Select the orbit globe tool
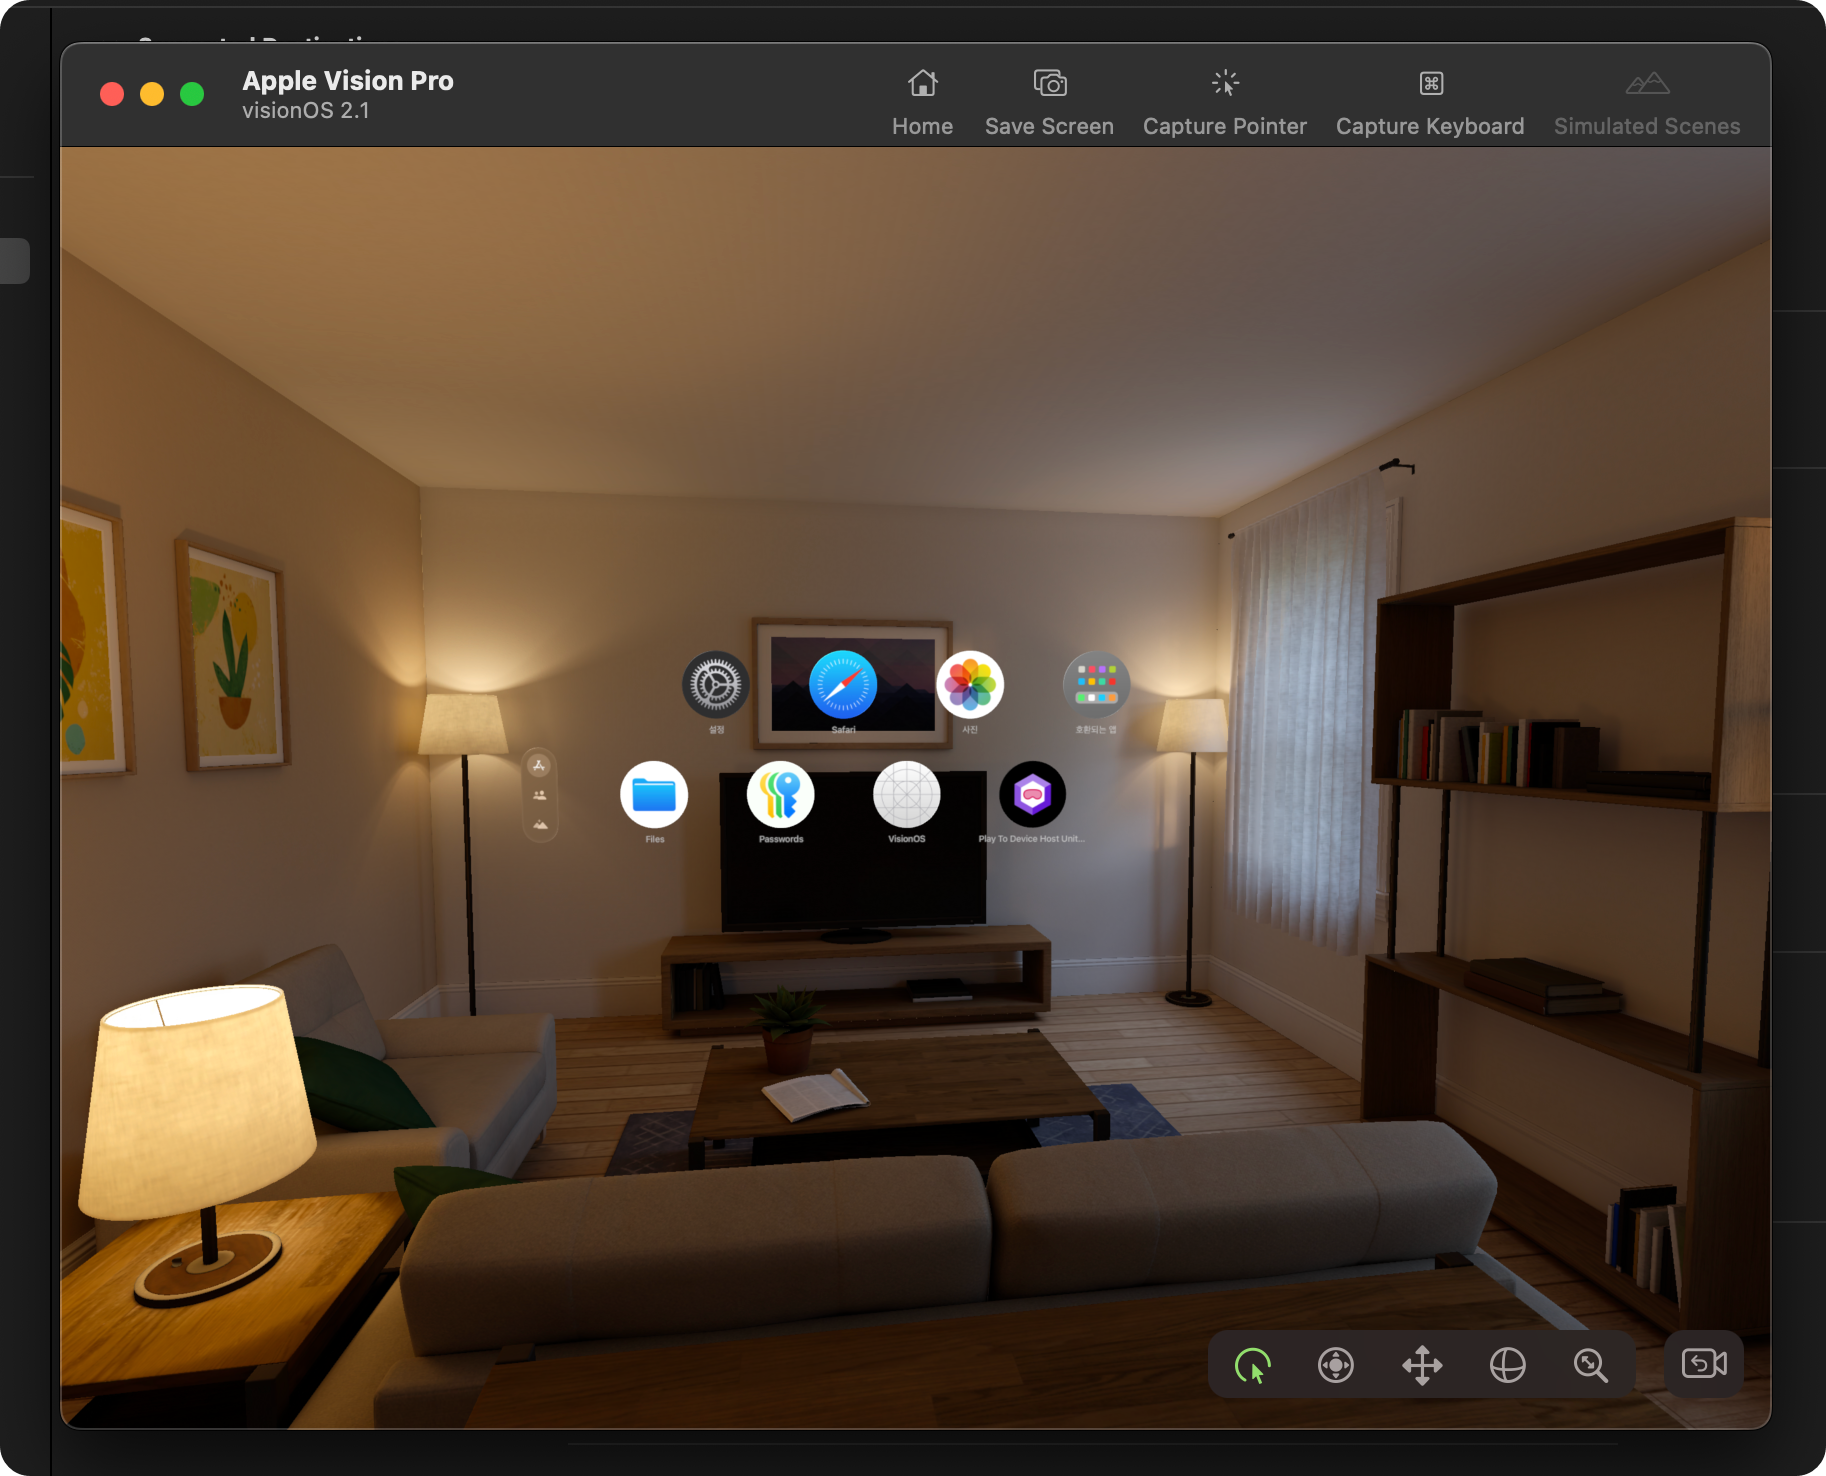 1507,1365
